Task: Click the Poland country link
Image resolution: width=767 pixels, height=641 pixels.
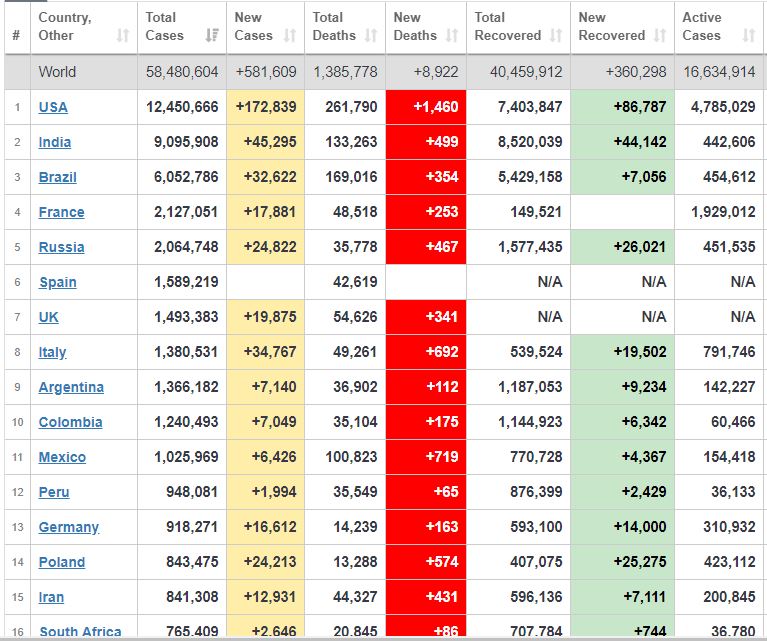Action: point(61,562)
